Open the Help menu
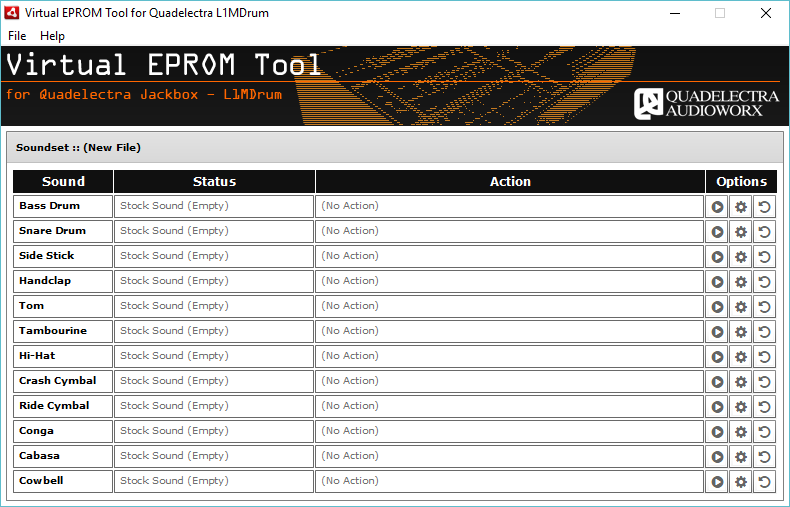Screen dimensions: 790x507 click(52, 36)
